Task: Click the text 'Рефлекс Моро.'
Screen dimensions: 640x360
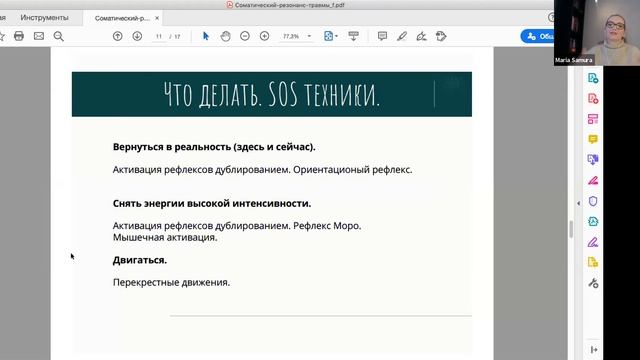Action: point(327,226)
